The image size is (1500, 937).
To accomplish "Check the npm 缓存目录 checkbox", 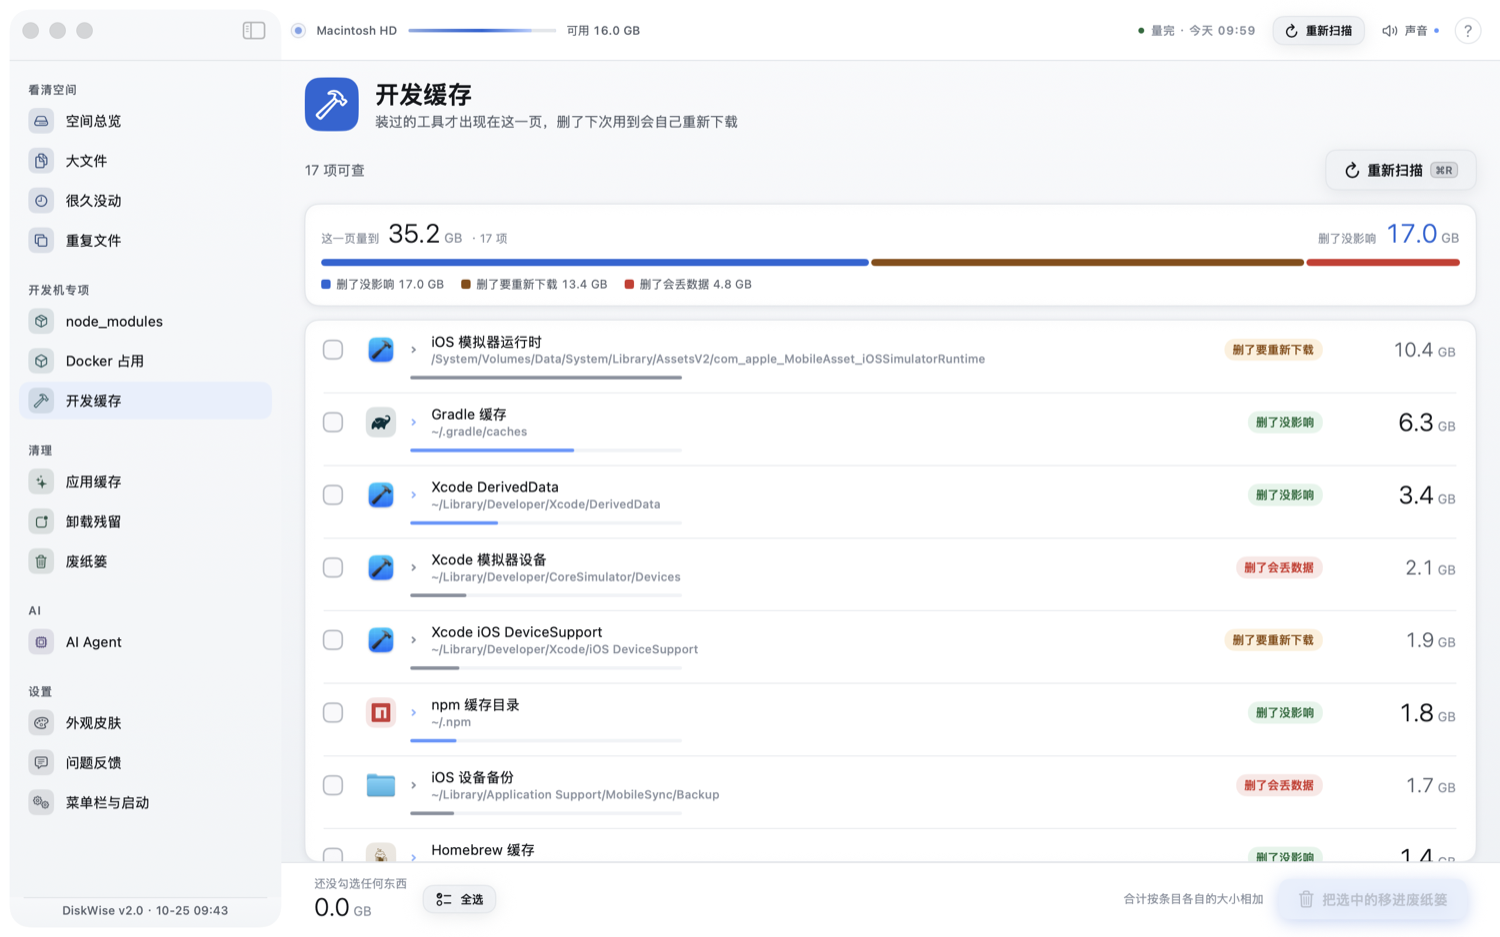I will (333, 713).
